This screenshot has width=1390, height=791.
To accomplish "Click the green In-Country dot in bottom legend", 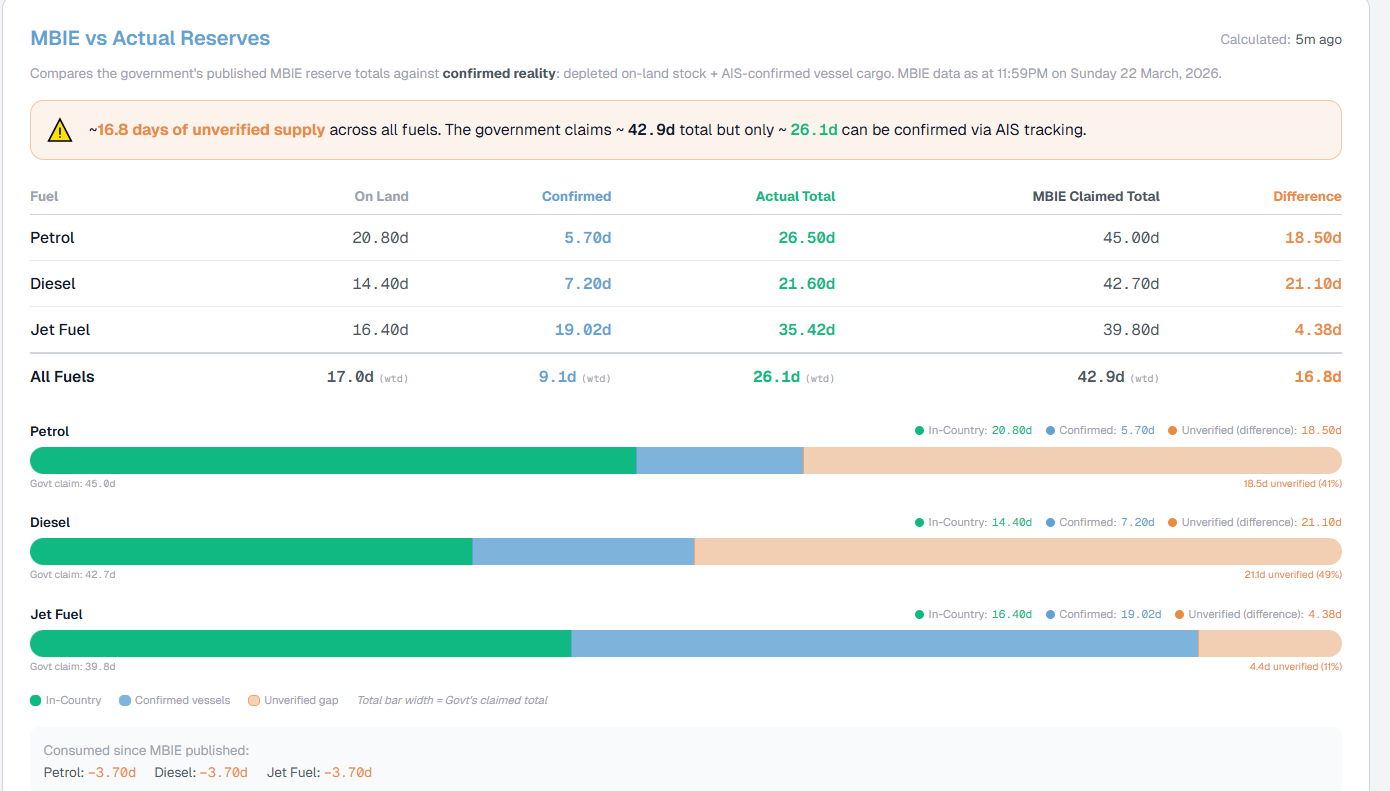I will (x=36, y=701).
